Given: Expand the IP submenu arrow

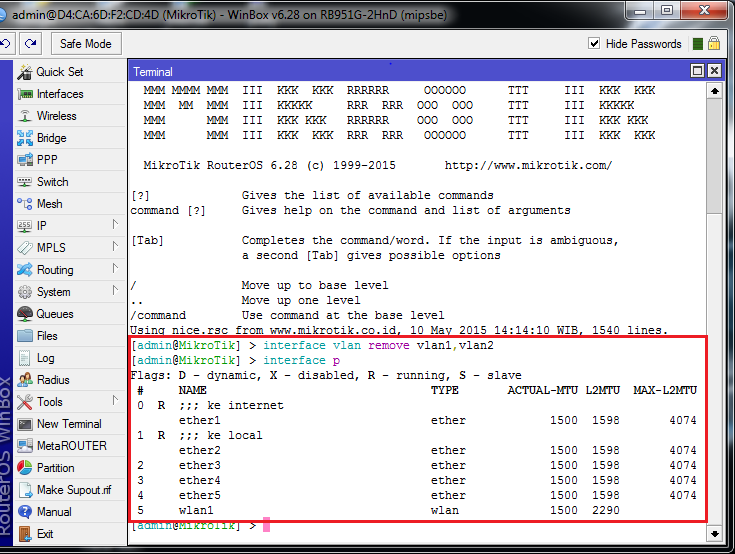Looking at the screenshot, I should pos(115,225).
